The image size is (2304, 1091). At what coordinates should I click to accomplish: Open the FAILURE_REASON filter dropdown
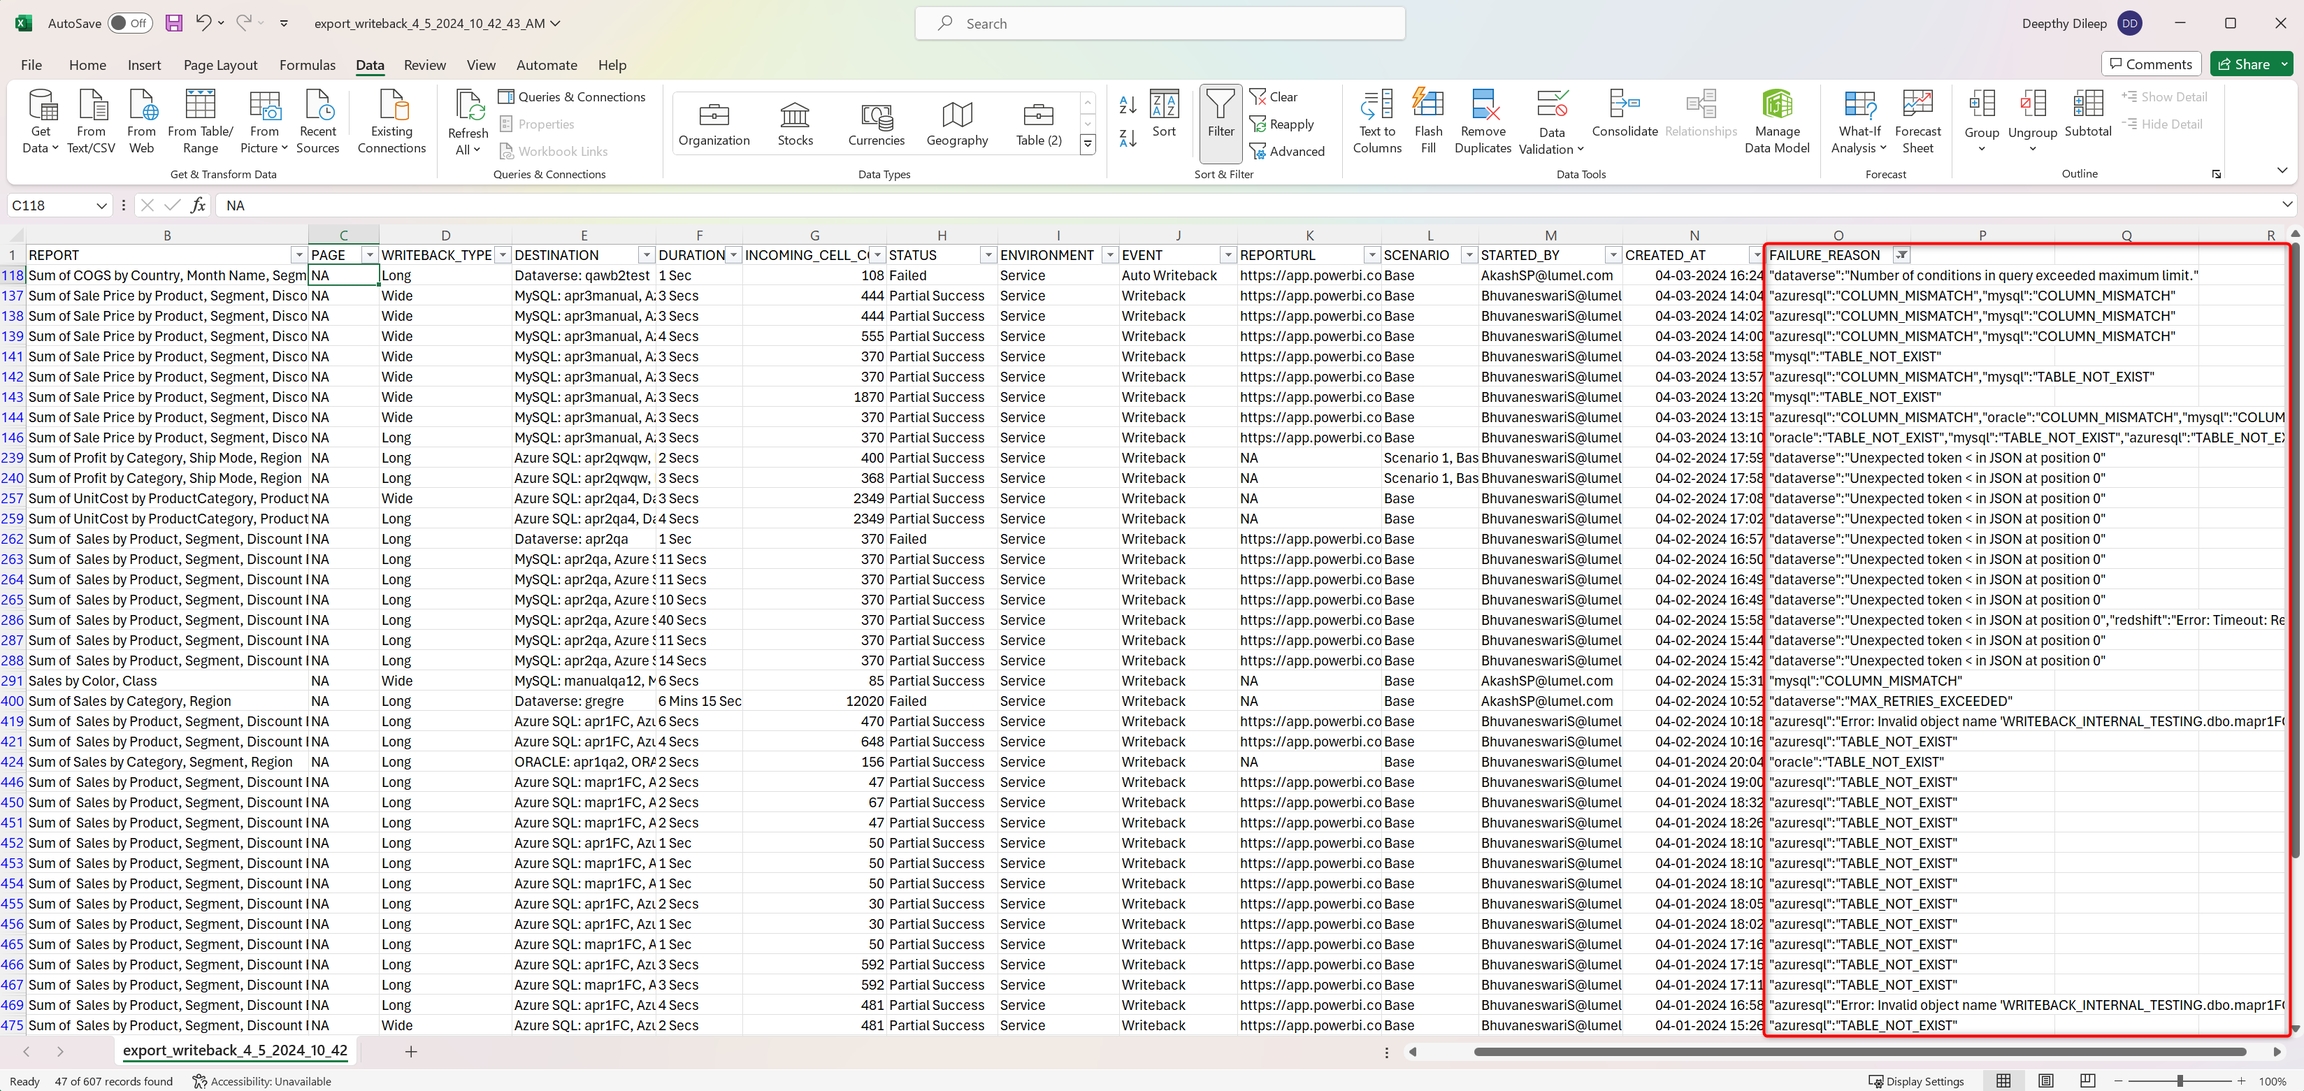point(1902,255)
